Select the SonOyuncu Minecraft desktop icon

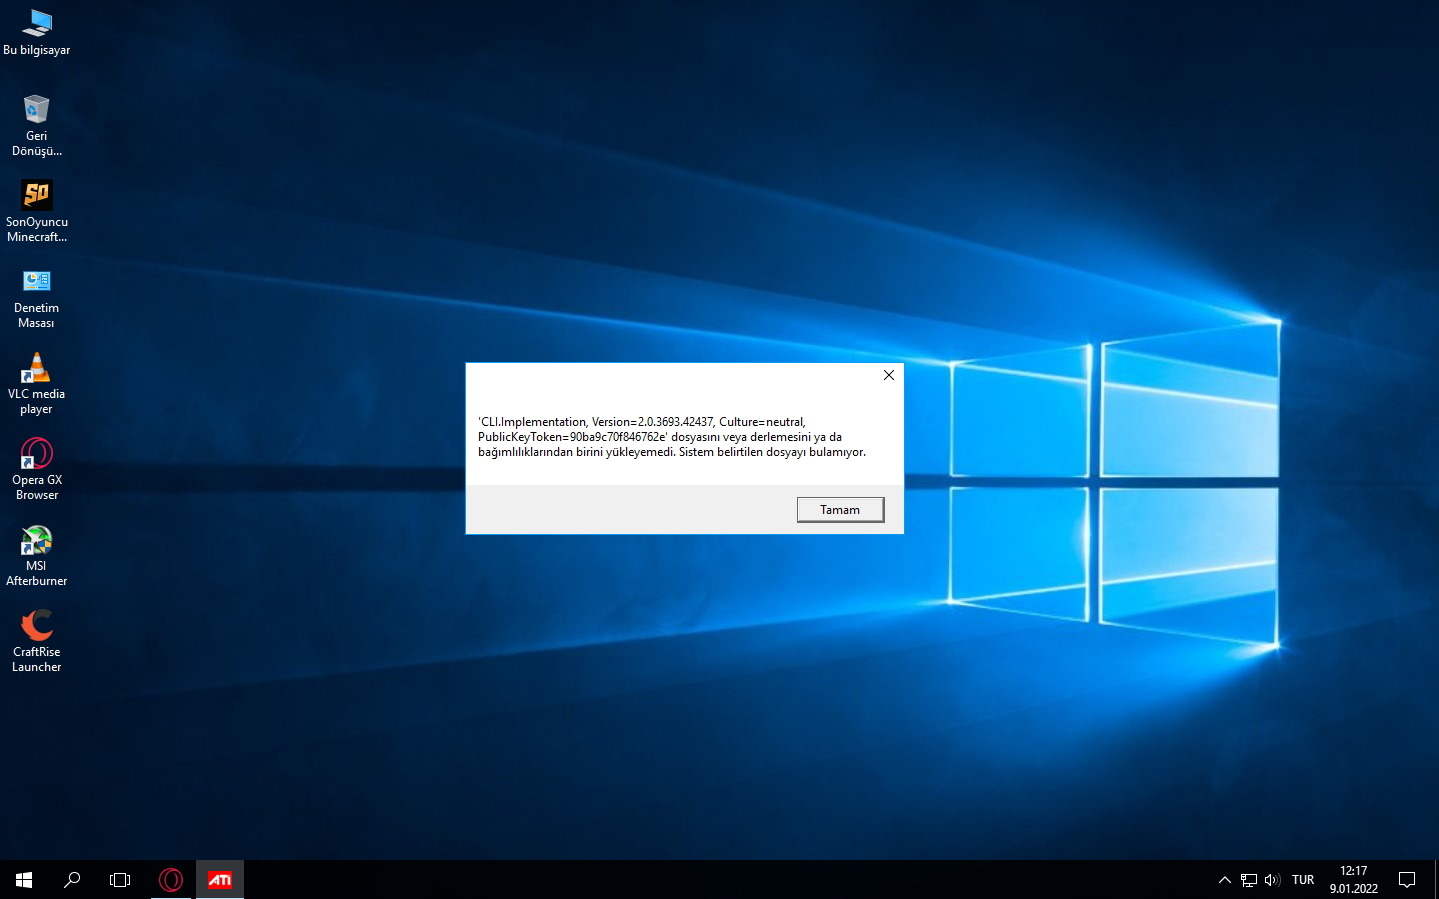tap(36, 211)
